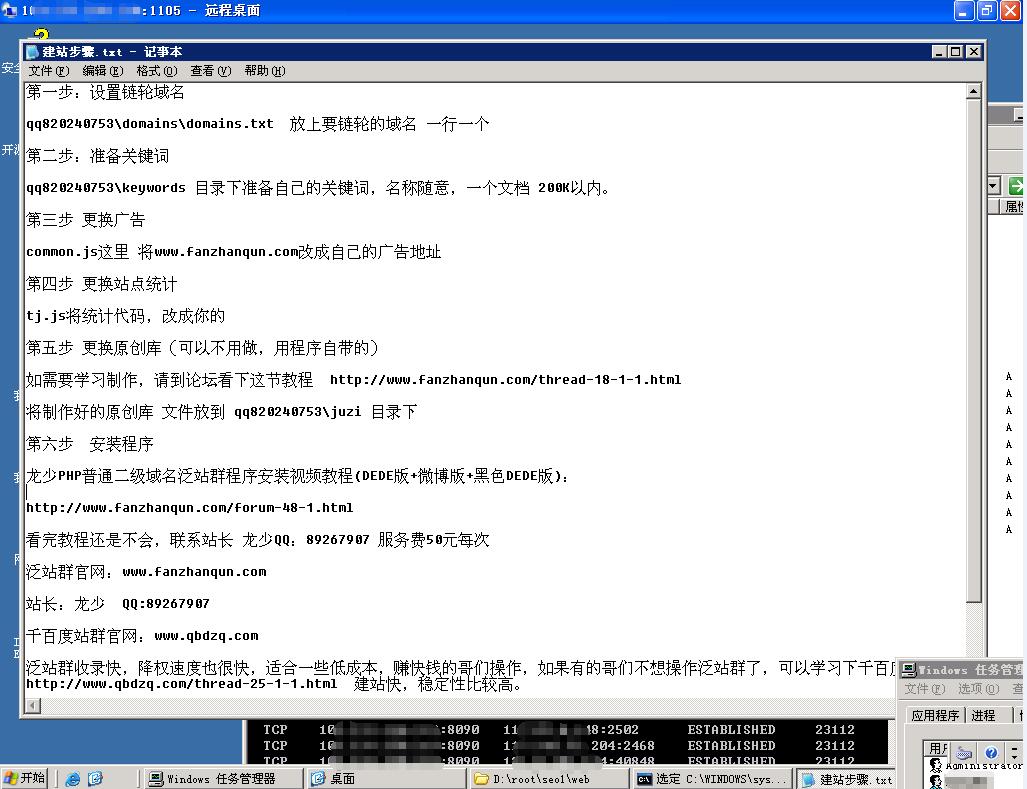Launch Internet Explorer from quick launch
This screenshot has height=789, width=1027.
point(73,779)
